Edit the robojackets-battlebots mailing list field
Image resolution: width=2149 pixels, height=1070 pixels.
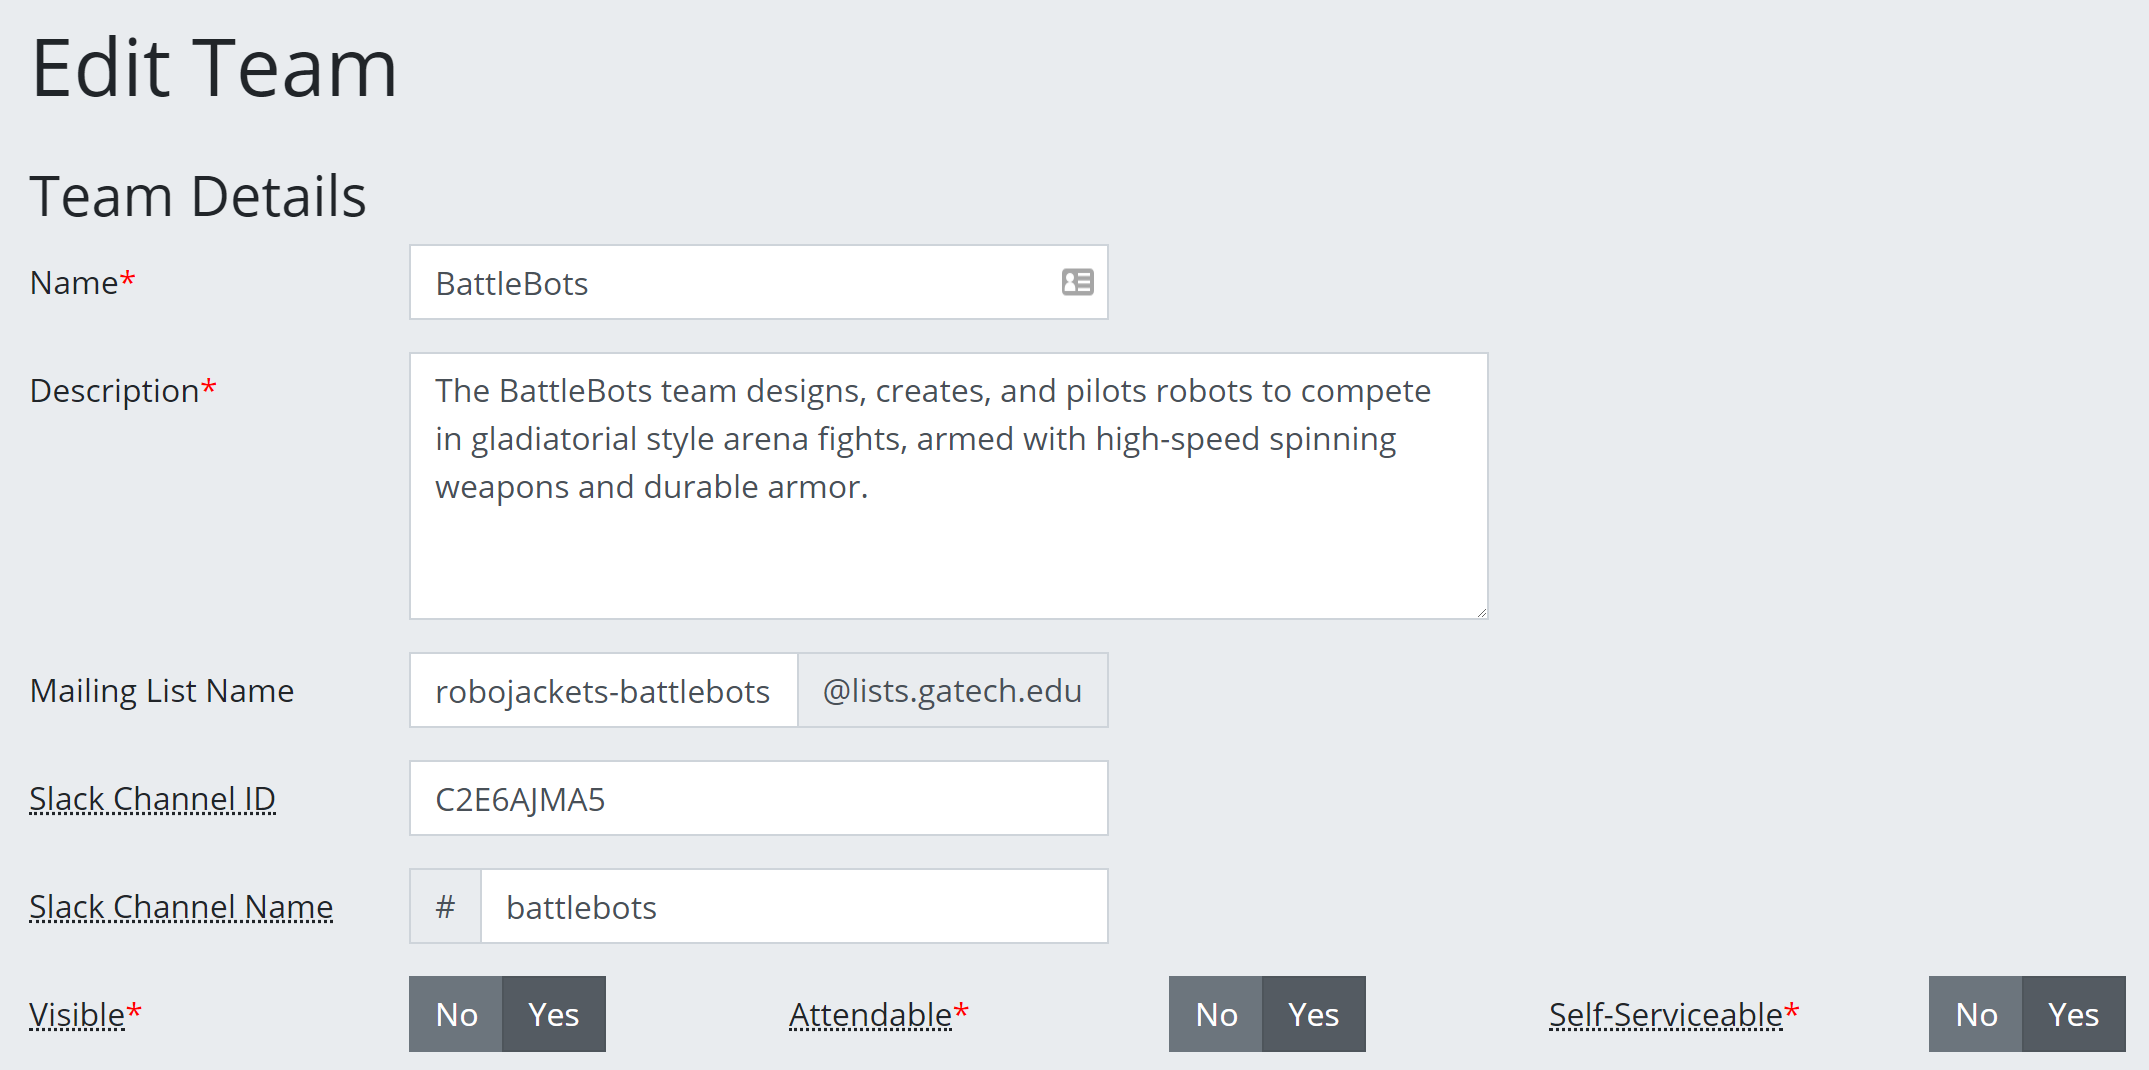click(604, 690)
